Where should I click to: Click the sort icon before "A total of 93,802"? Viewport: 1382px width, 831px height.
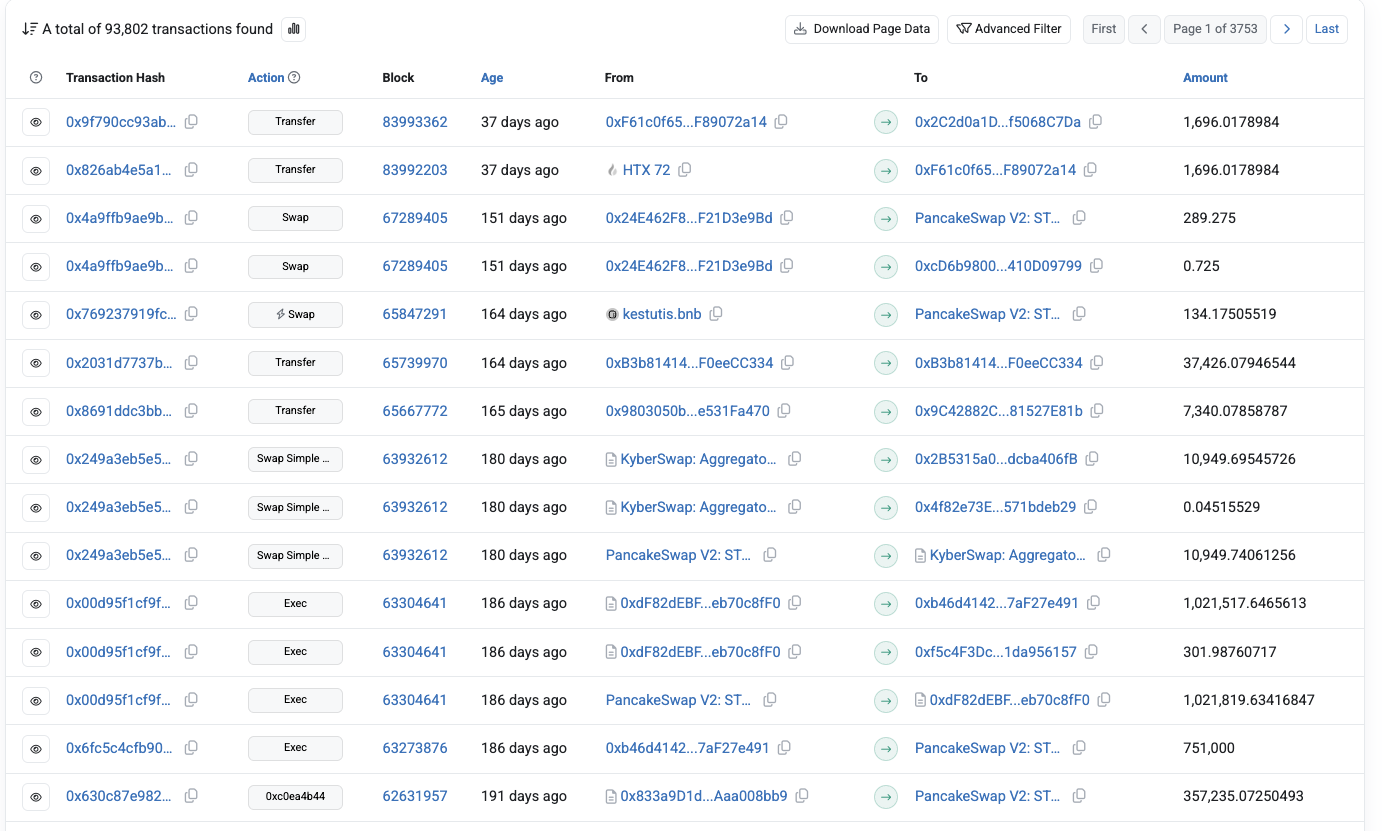tap(30, 29)
